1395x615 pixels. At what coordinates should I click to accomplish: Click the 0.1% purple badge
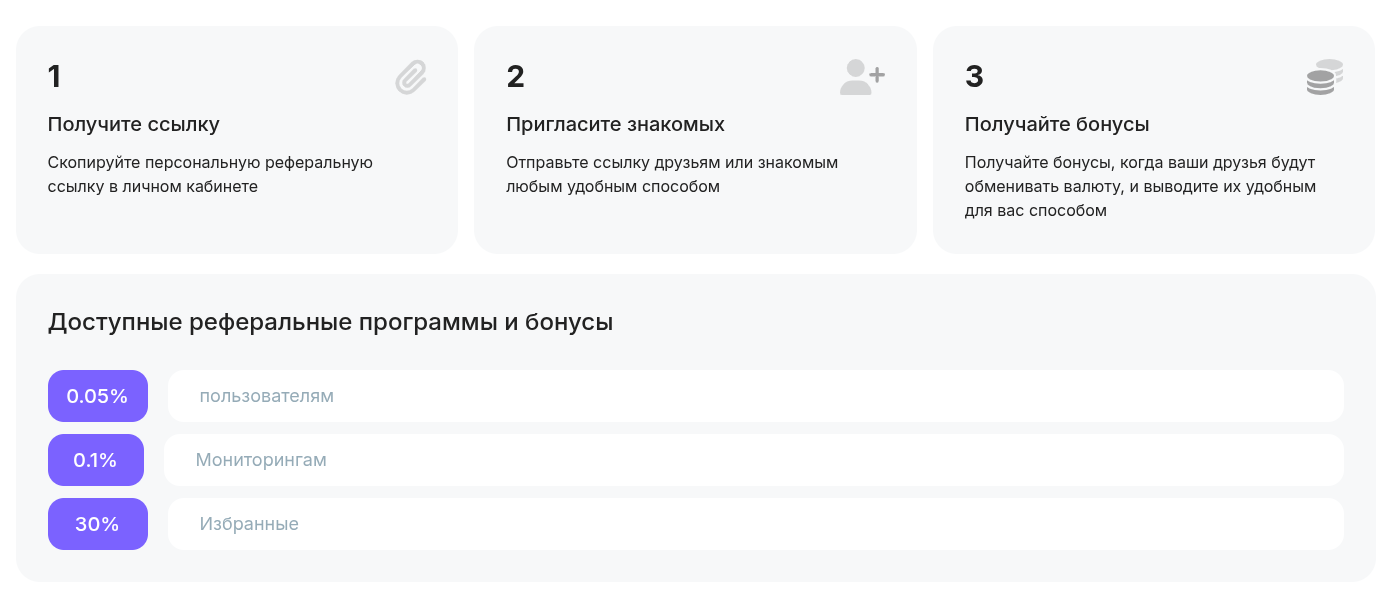pyautogui.click(x=96, y=460)
